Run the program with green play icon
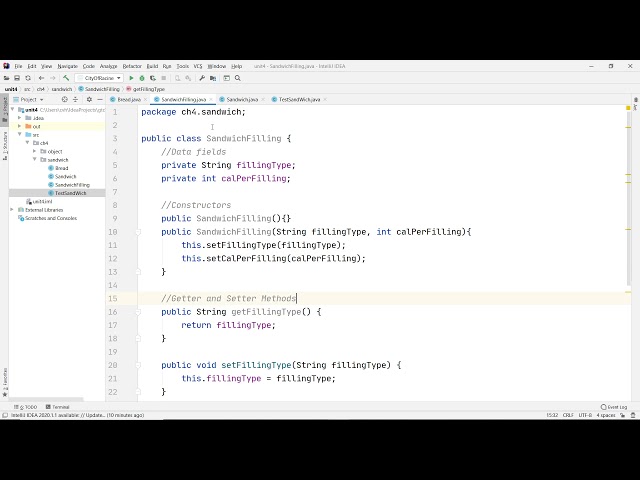The width and height of the screenshot is (640, 480). pyautogui.click(x=131, y=78)
